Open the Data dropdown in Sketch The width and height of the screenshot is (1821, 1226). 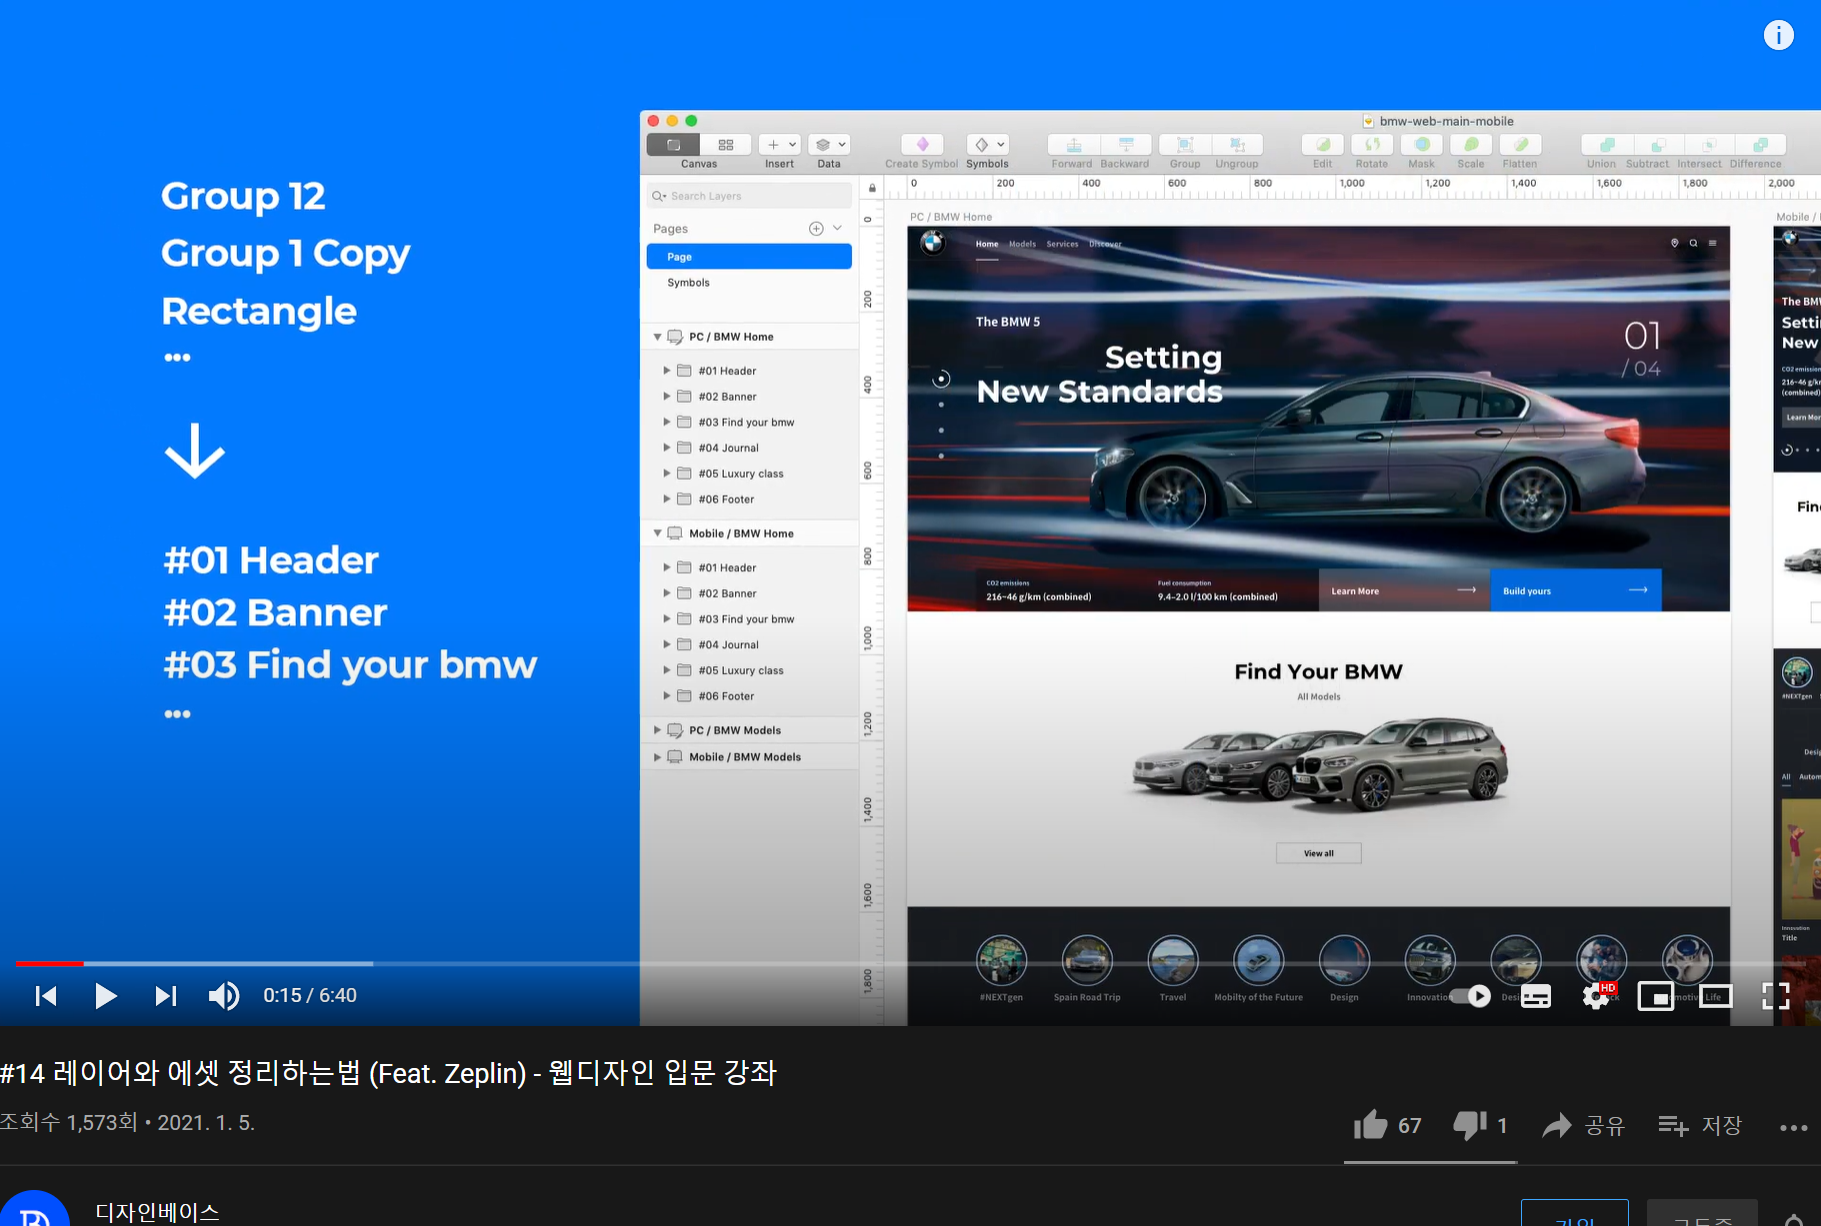click(829, 145)
